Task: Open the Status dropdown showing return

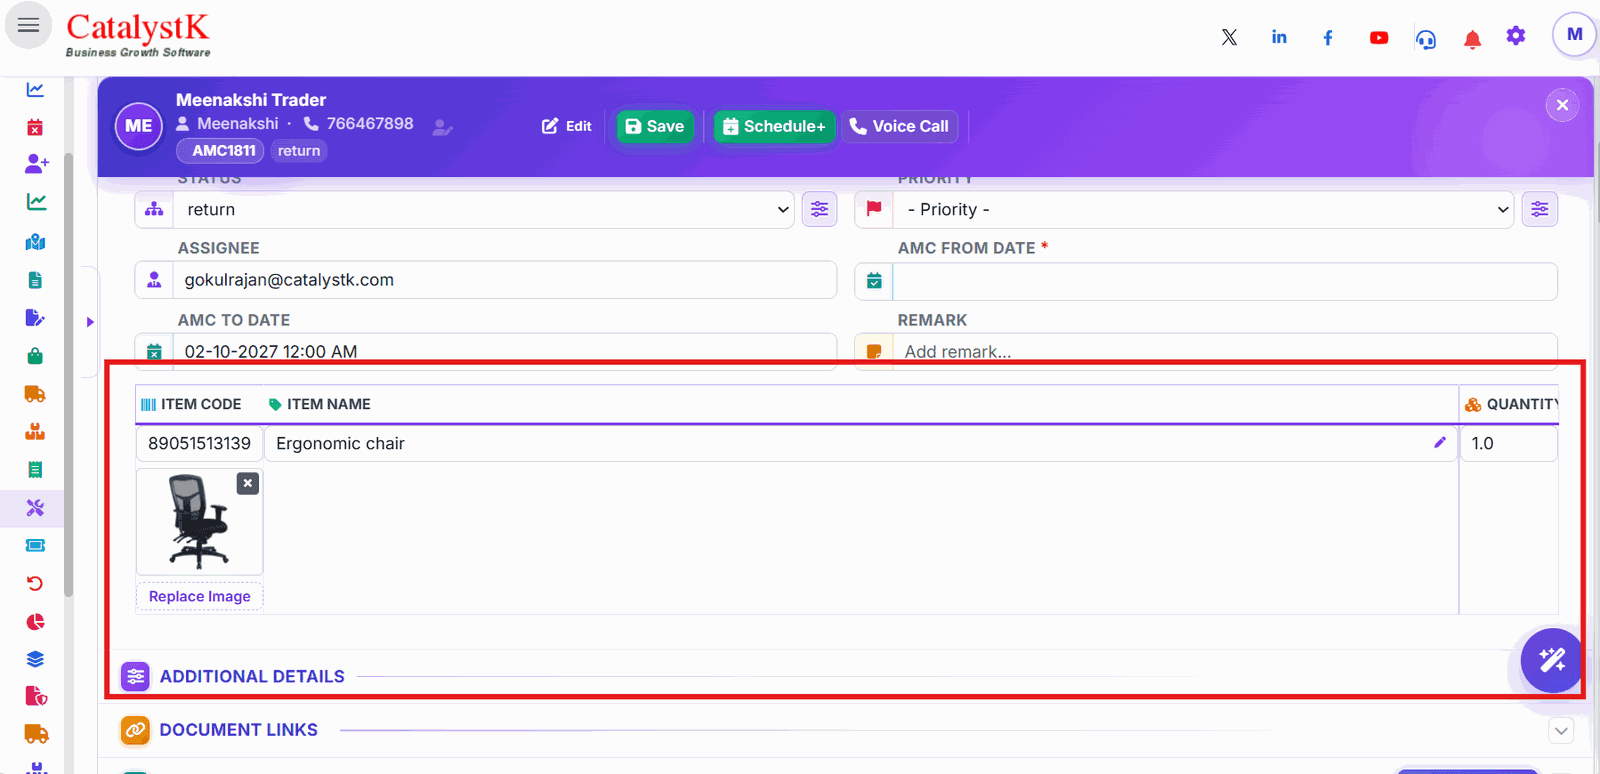Action: click(x=484, y=209)
